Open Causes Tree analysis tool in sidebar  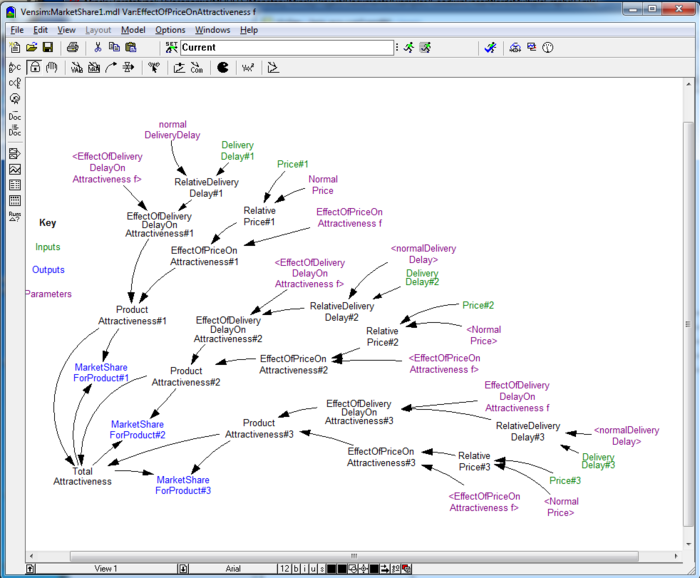pos(15,68)
